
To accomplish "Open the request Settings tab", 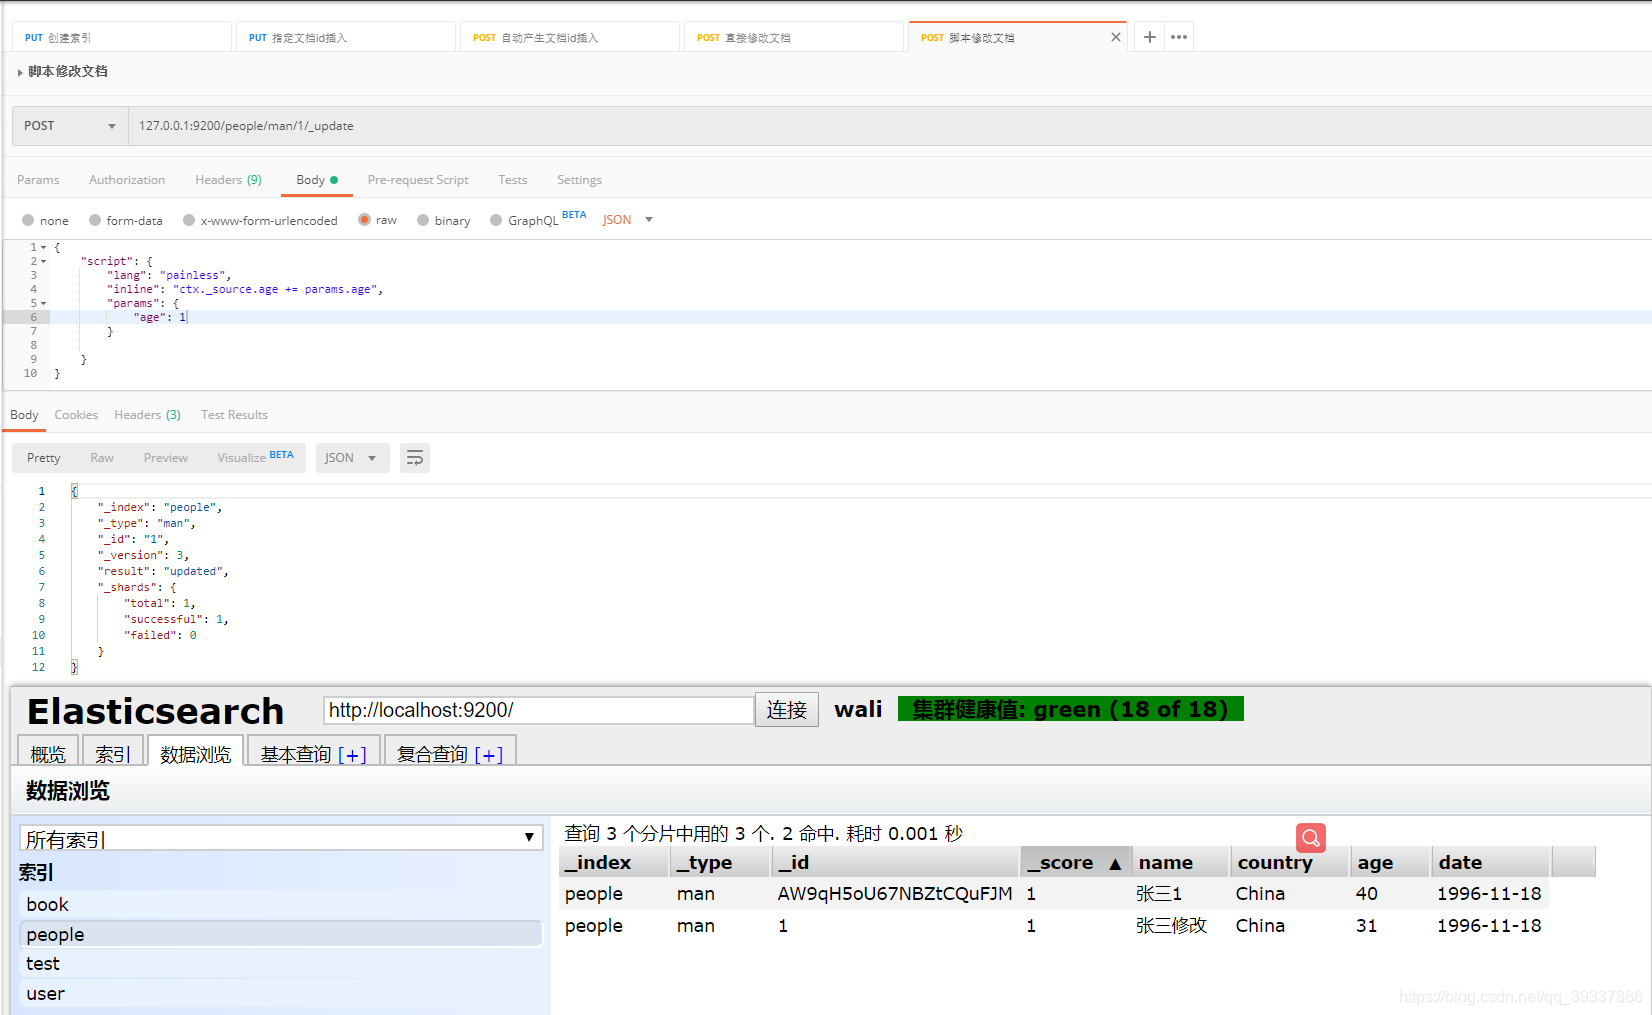I will (579, 180).
